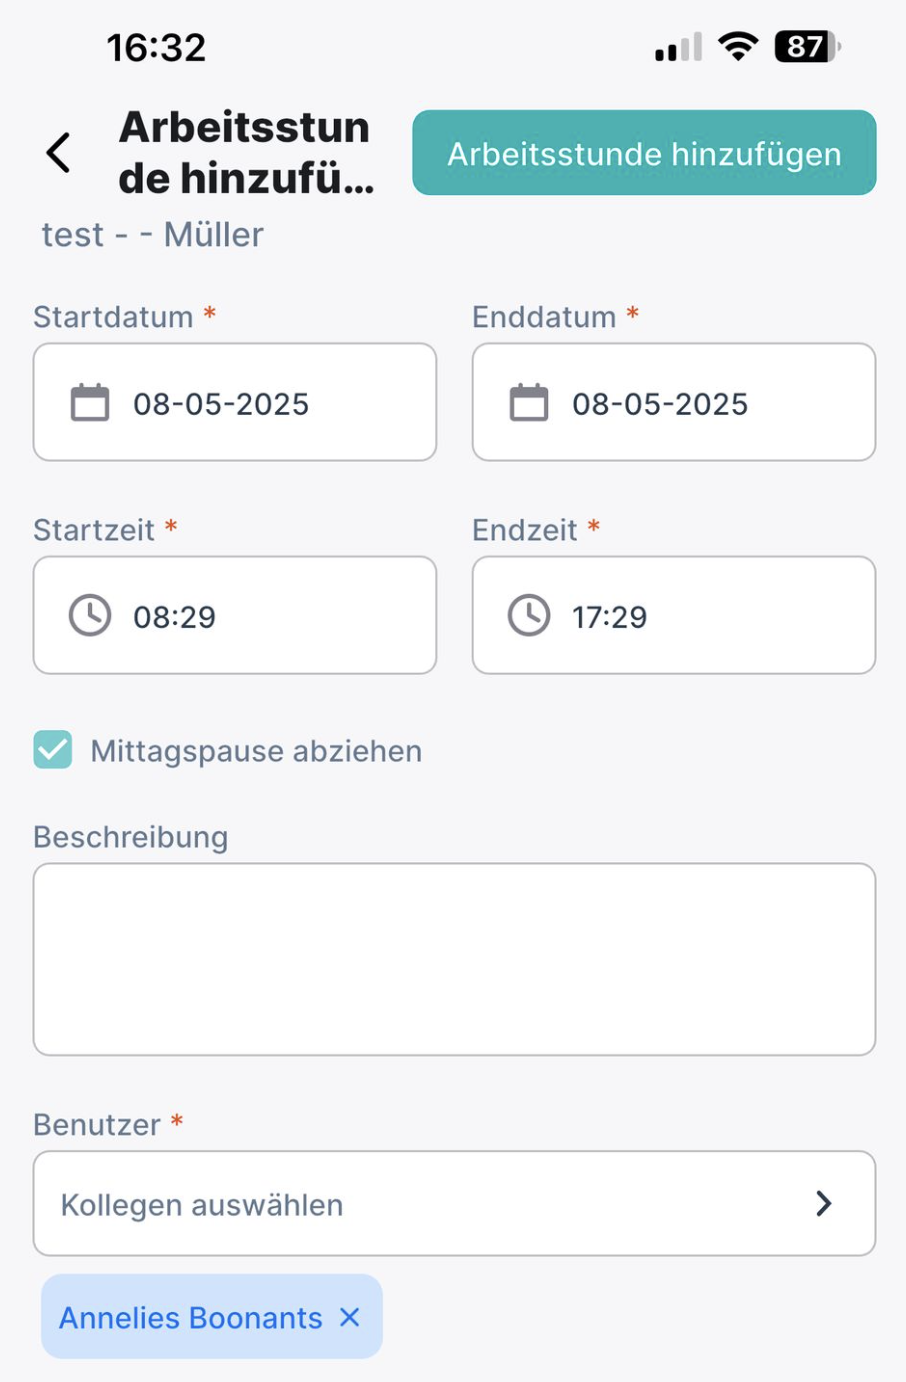This screenshot has height=1382, width=906.
Task: Click the Arbeitsstunde hinzufügen button
Action: pos(644,153)
